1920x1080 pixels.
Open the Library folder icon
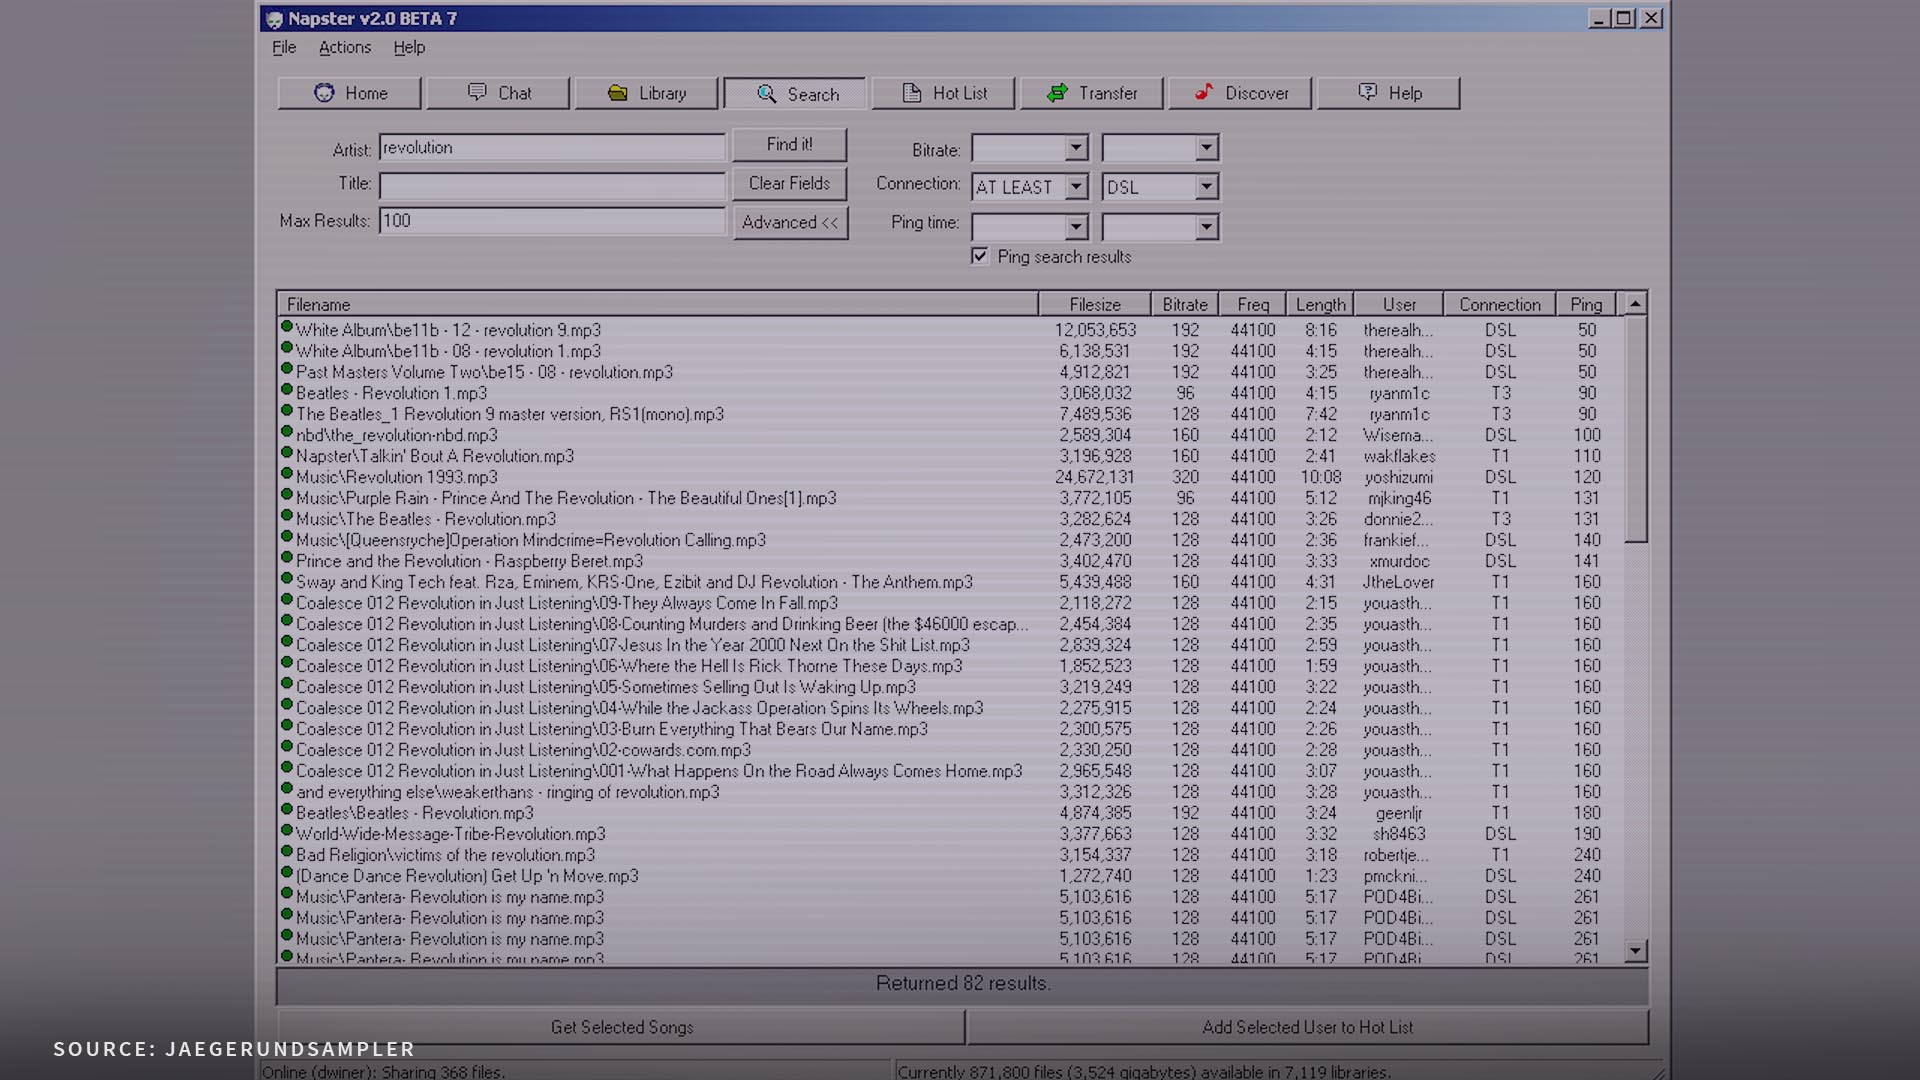click(x=618, y=93)
